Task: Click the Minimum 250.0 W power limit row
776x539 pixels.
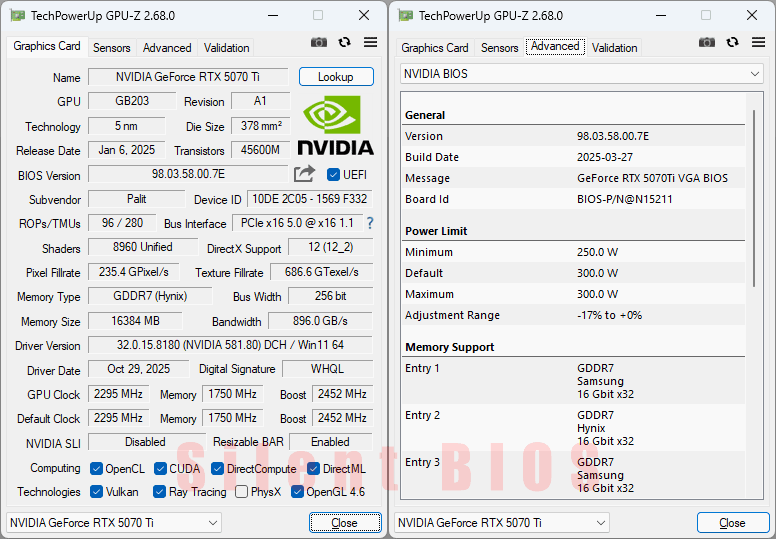Action: [574, 252]
